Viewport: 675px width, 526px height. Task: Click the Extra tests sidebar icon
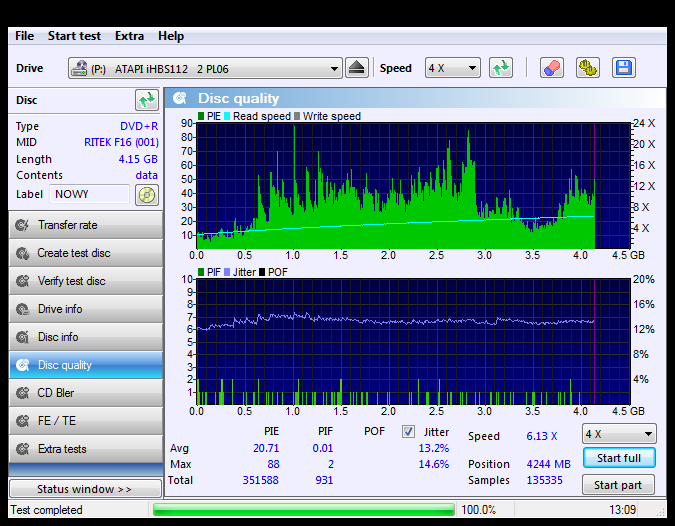point(22,449)
